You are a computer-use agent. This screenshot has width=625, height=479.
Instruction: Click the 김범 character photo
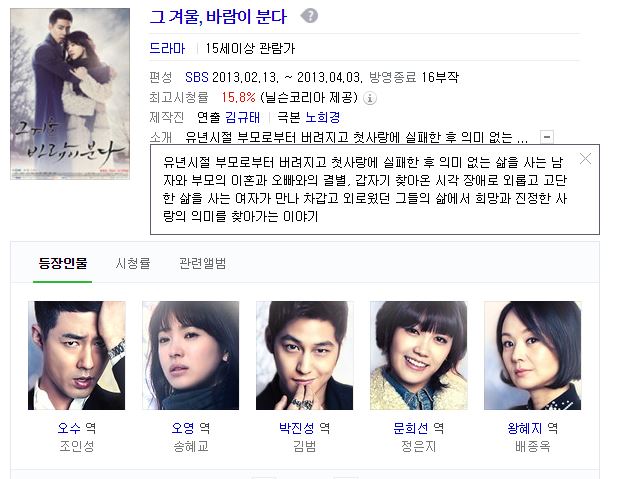coord(305,355)
